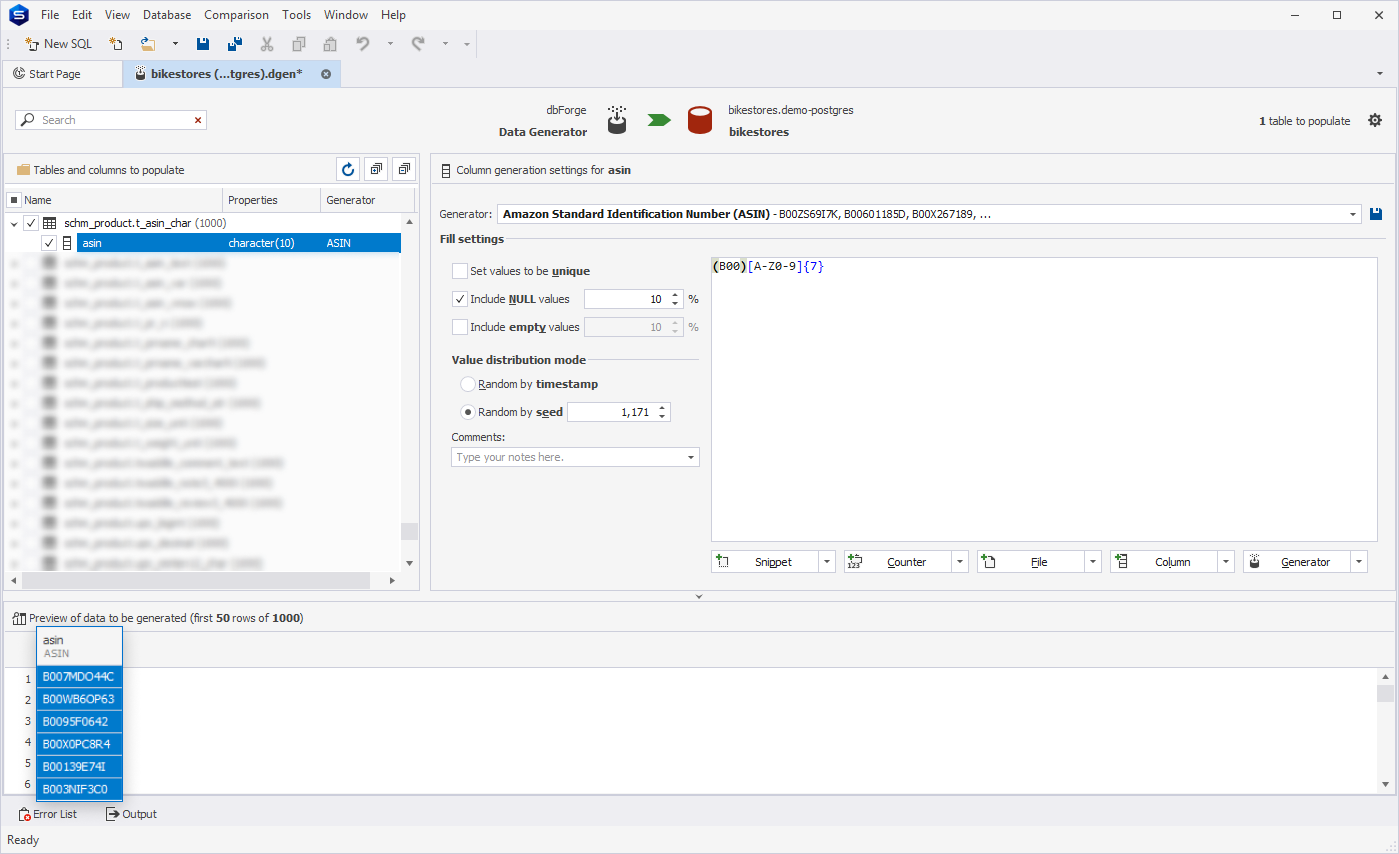Image resolution: width=1399 pixels, height=854 pixels.
Task: Open the Redo history dropdown arrow
Action: pos(445,44)
